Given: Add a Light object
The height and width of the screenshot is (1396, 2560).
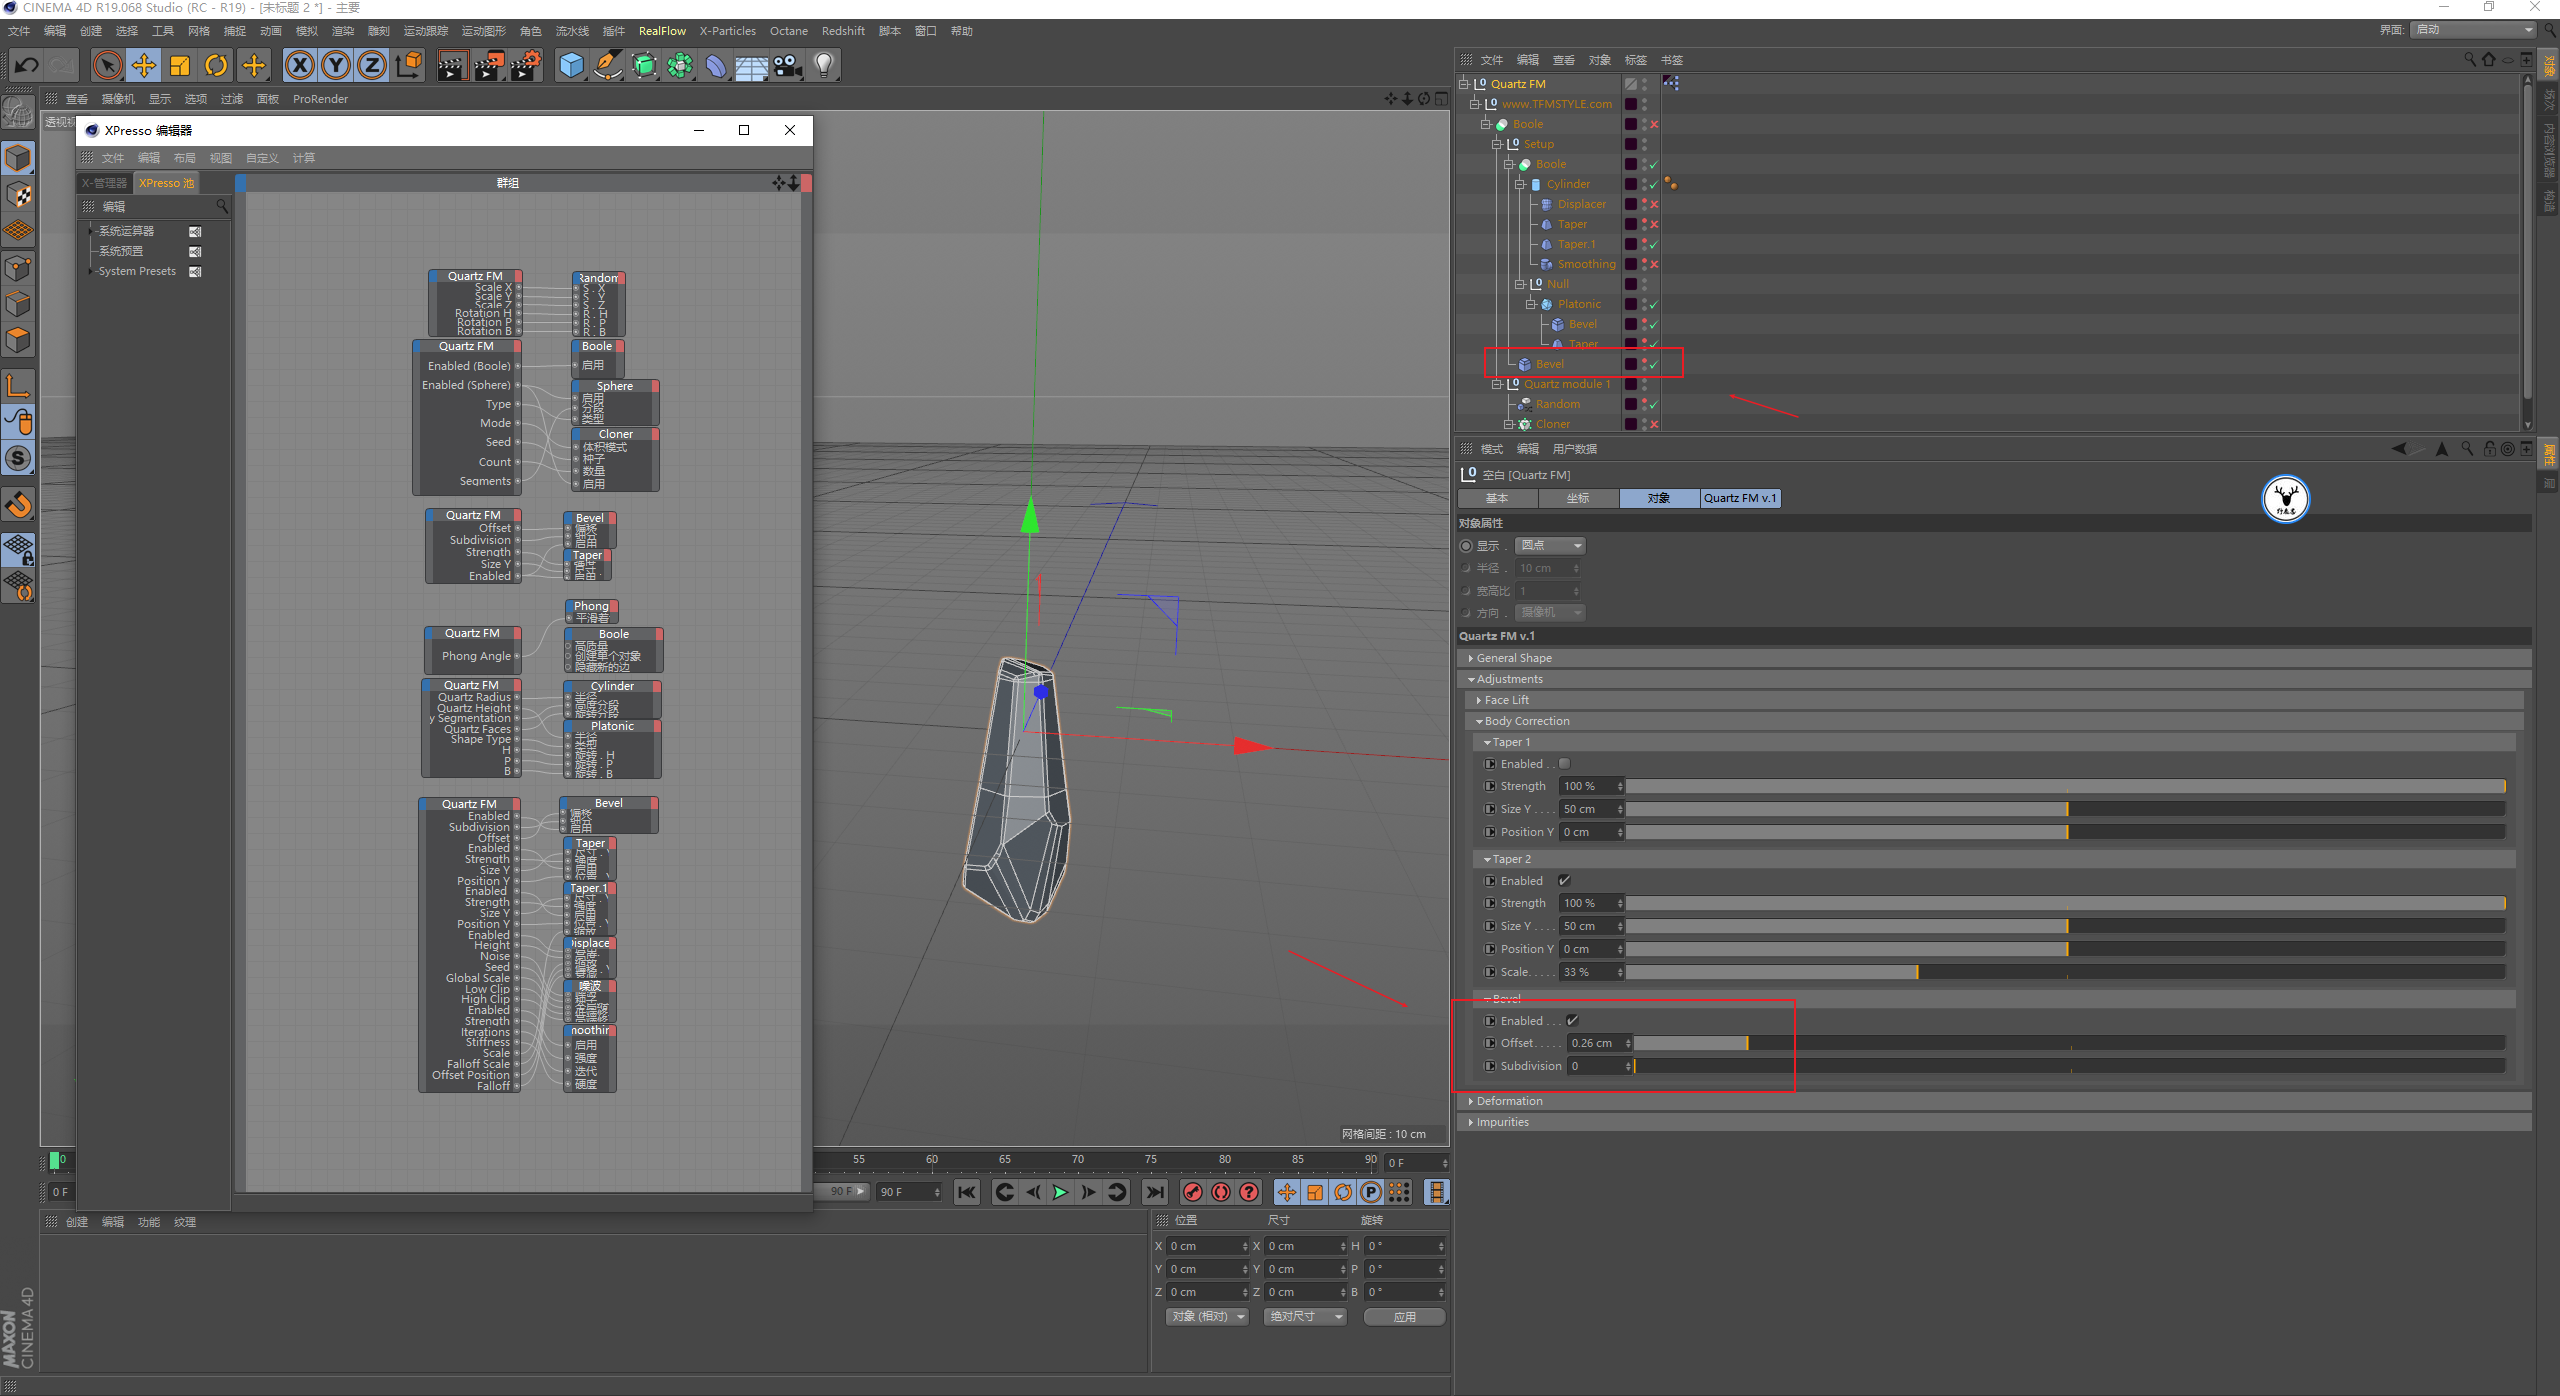Looking at the screenshot, I should coord(823,66).
